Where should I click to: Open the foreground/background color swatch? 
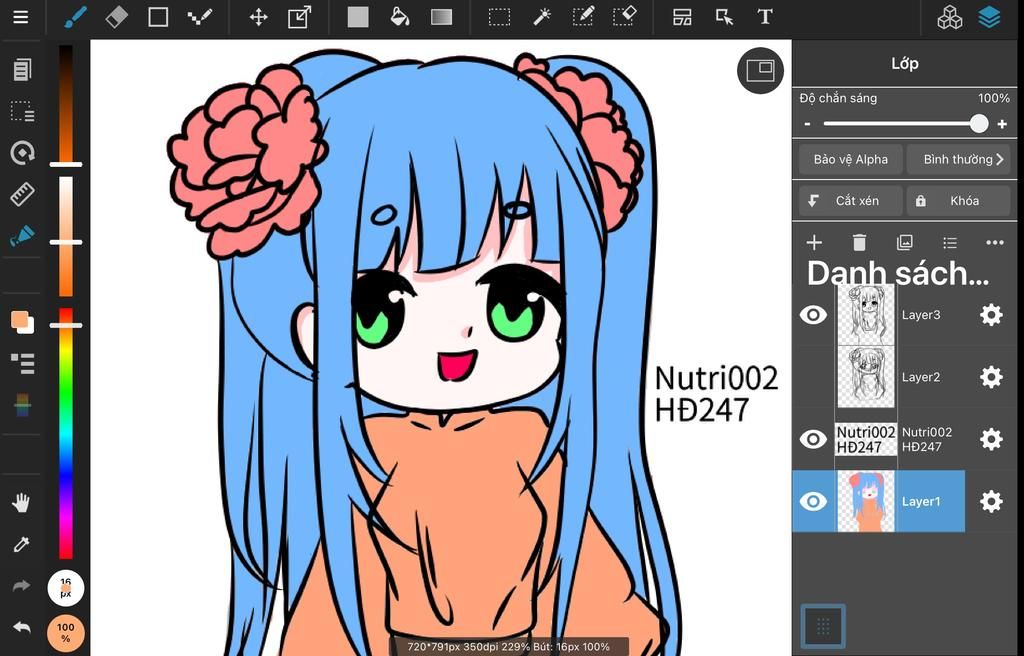(x=22, y=322)
